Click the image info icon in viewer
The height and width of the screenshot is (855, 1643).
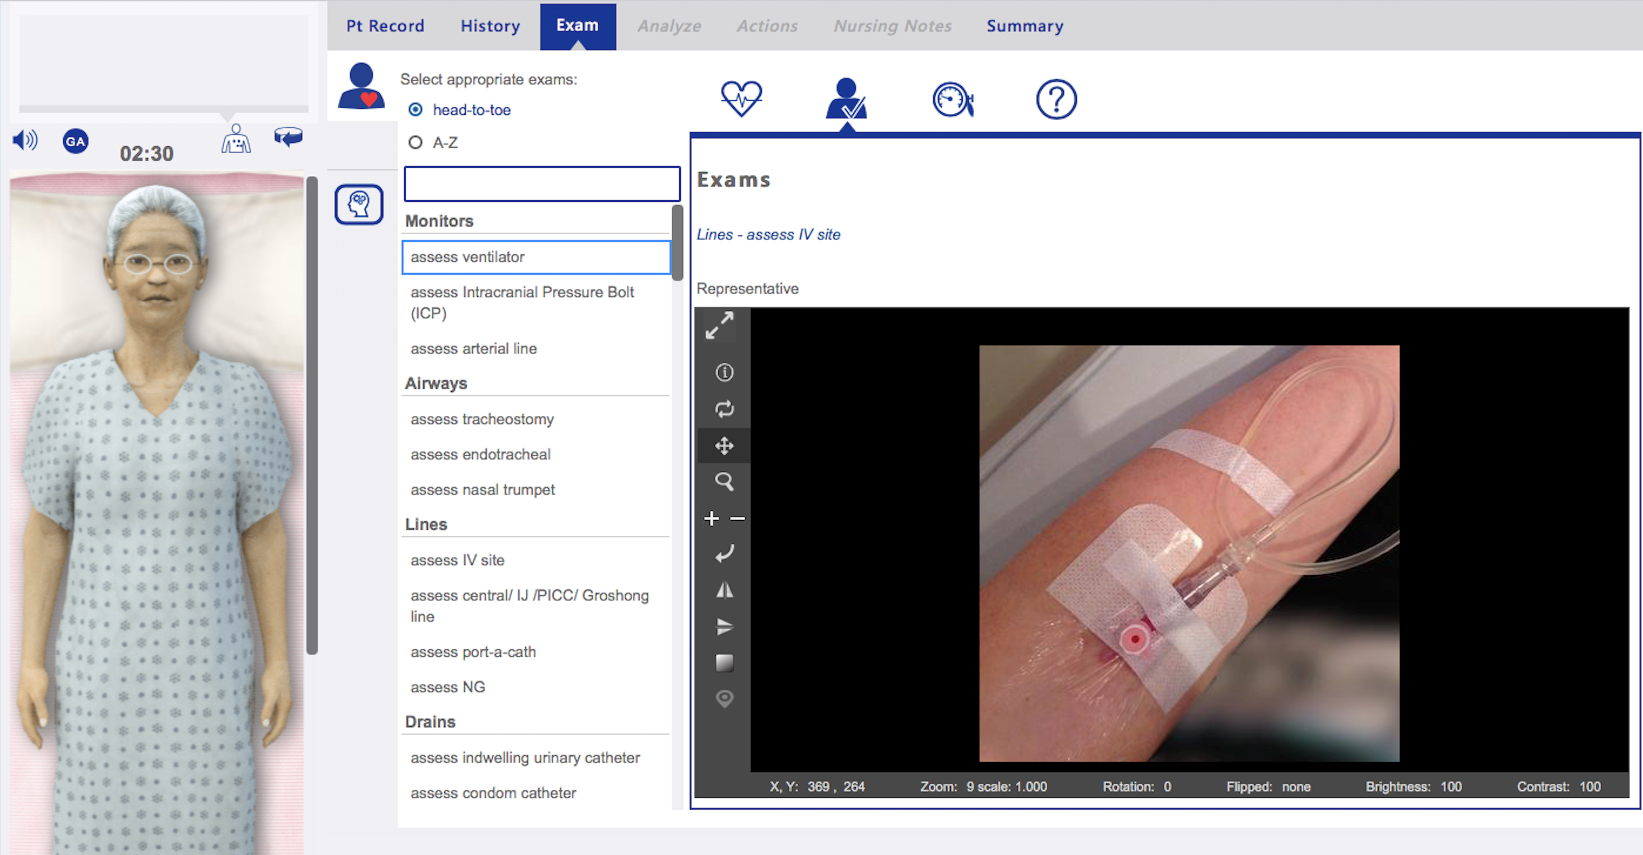[x=724, y=372]
